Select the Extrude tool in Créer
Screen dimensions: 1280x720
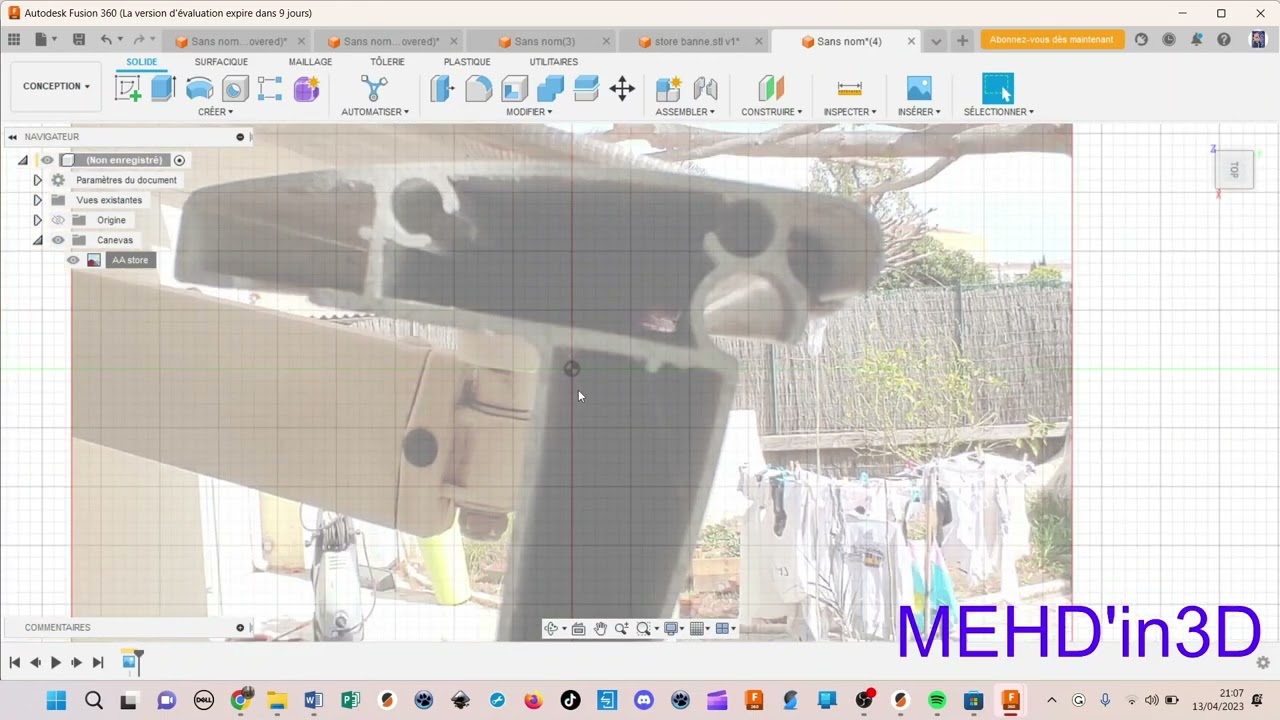click(x=163, y=88)
